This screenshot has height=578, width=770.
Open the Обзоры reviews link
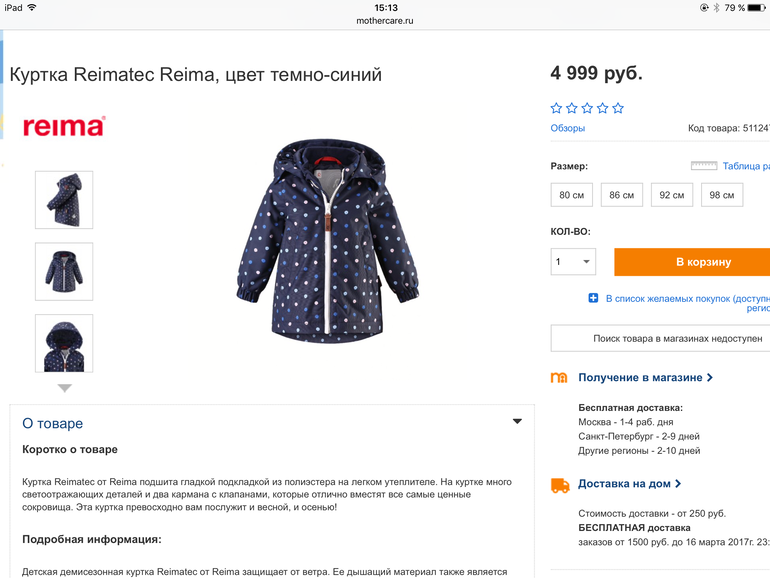pos(568,128)
